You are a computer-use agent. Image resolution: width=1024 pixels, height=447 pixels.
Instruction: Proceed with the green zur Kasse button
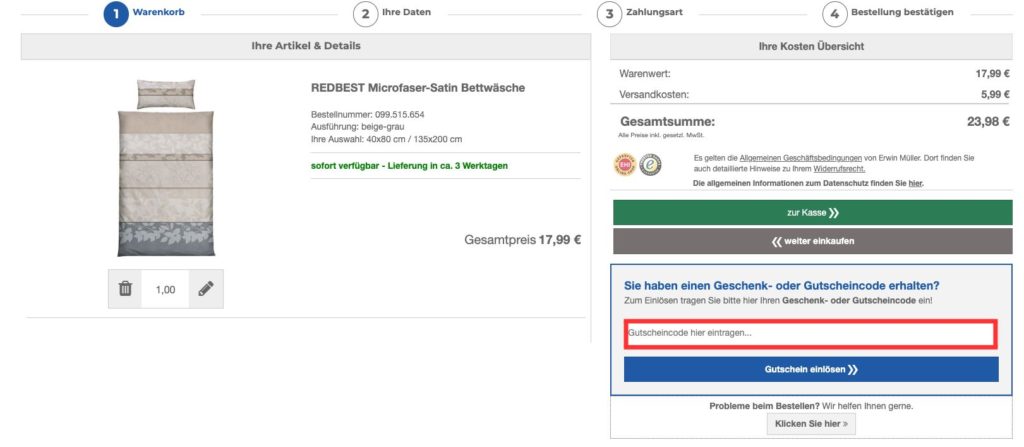point(805,212)
